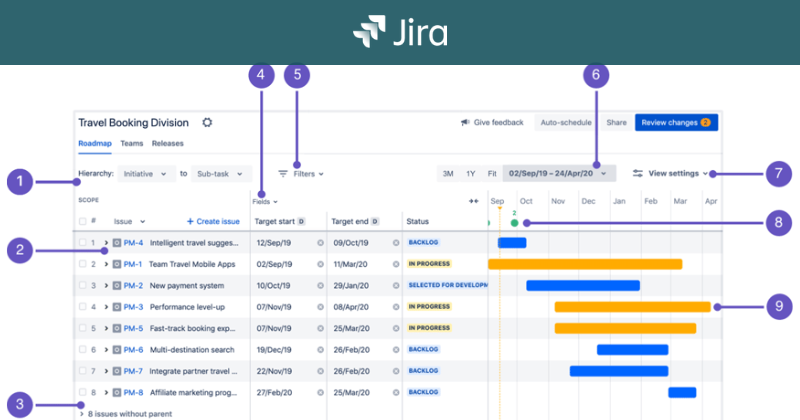Click the orange PM-1 timeline bar
The width and height of the screenshot is (800, 420).
(585, 264)
